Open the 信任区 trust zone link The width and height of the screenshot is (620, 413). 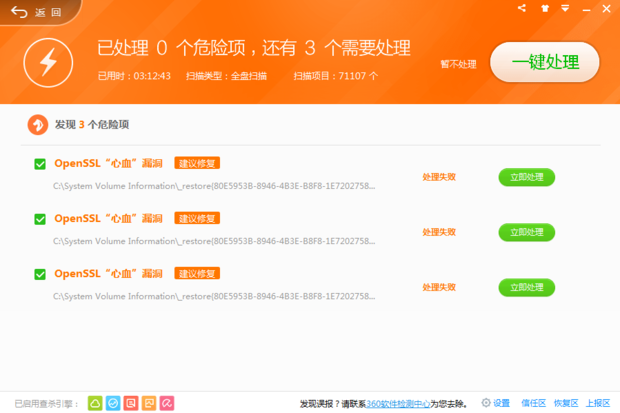pos(533,403)
